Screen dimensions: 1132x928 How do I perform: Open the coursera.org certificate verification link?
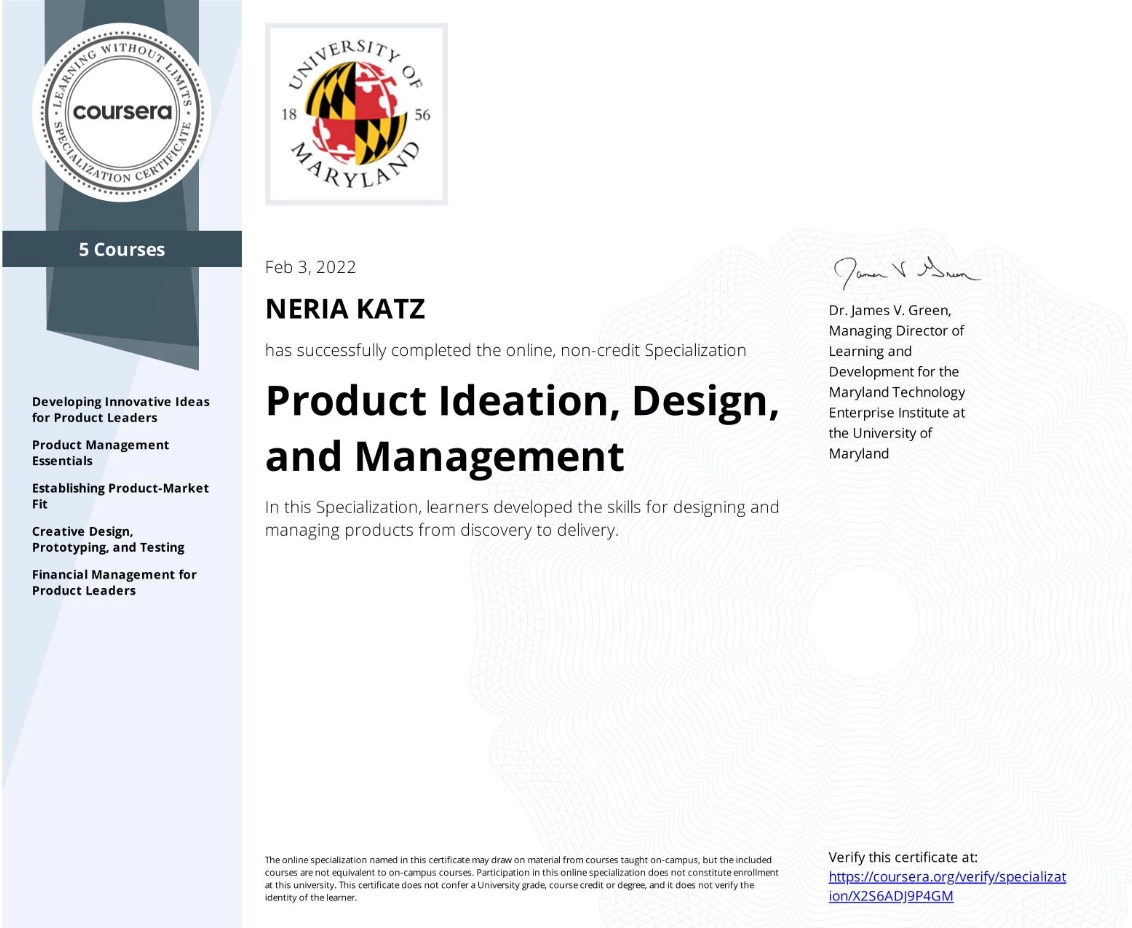coord(947,886)
